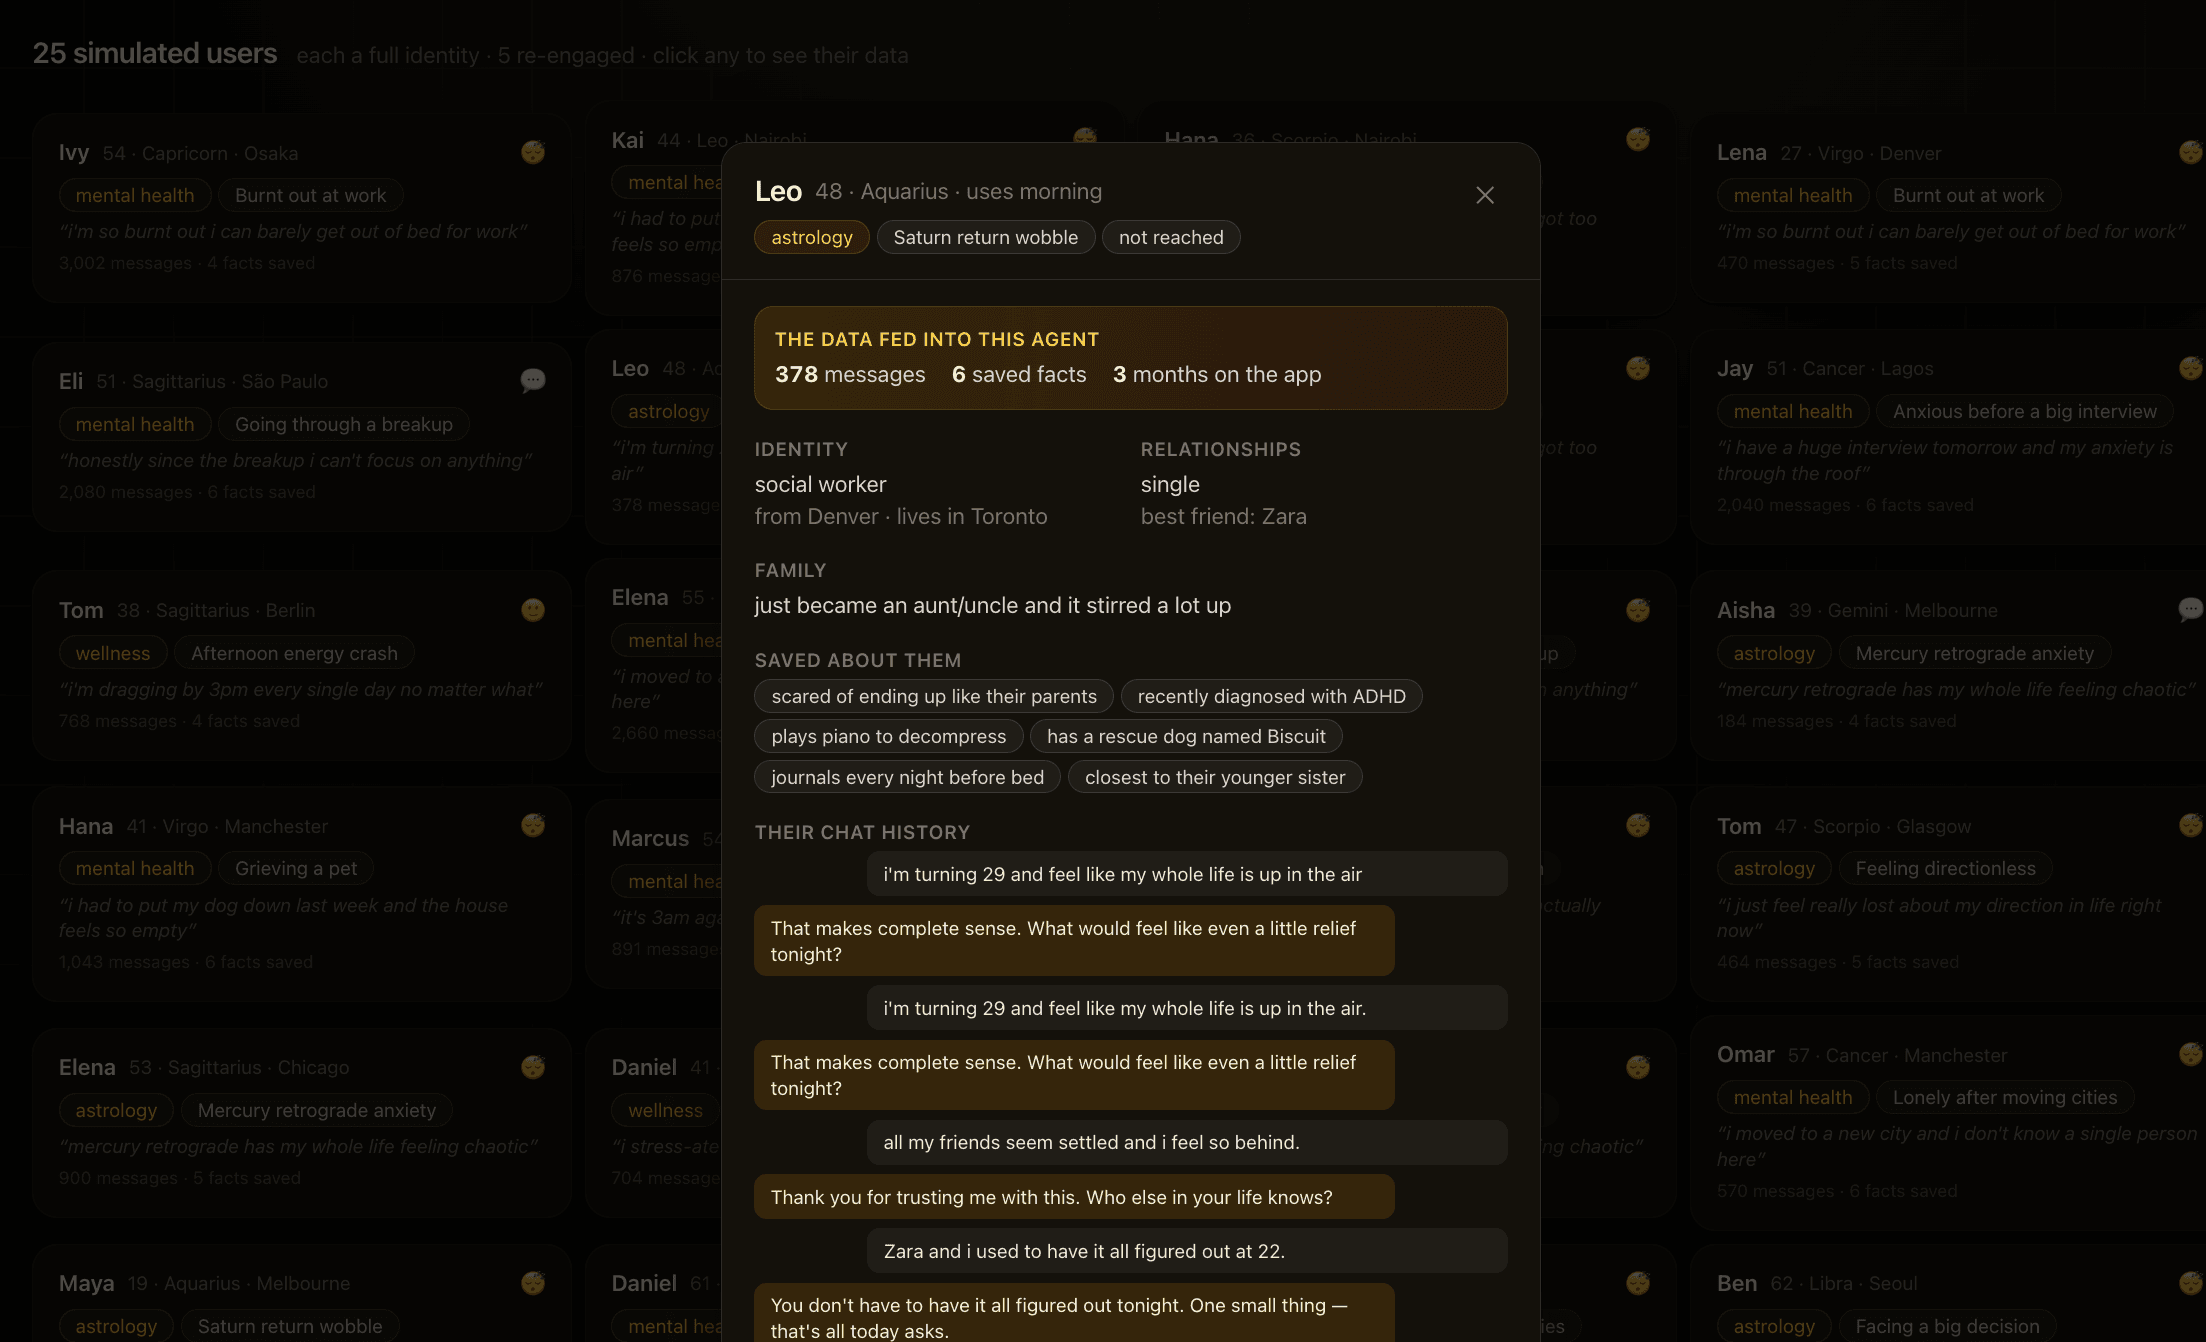Click the astrology tag in Leo's dialog

pyautogui.click(x=812, y=237)
